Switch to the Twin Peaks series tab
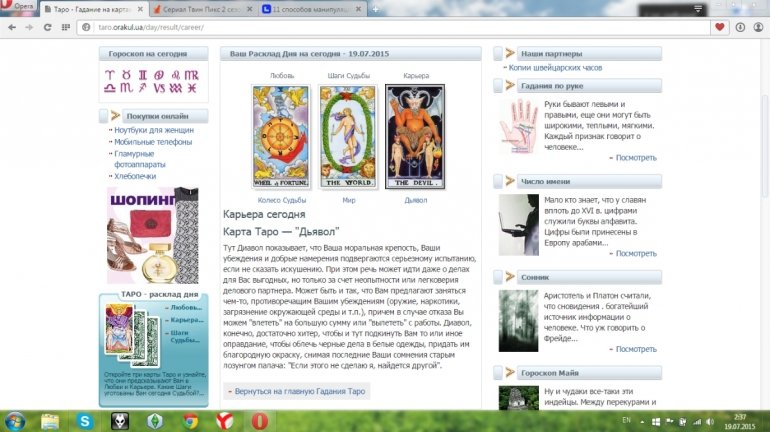 click(200, 9)
